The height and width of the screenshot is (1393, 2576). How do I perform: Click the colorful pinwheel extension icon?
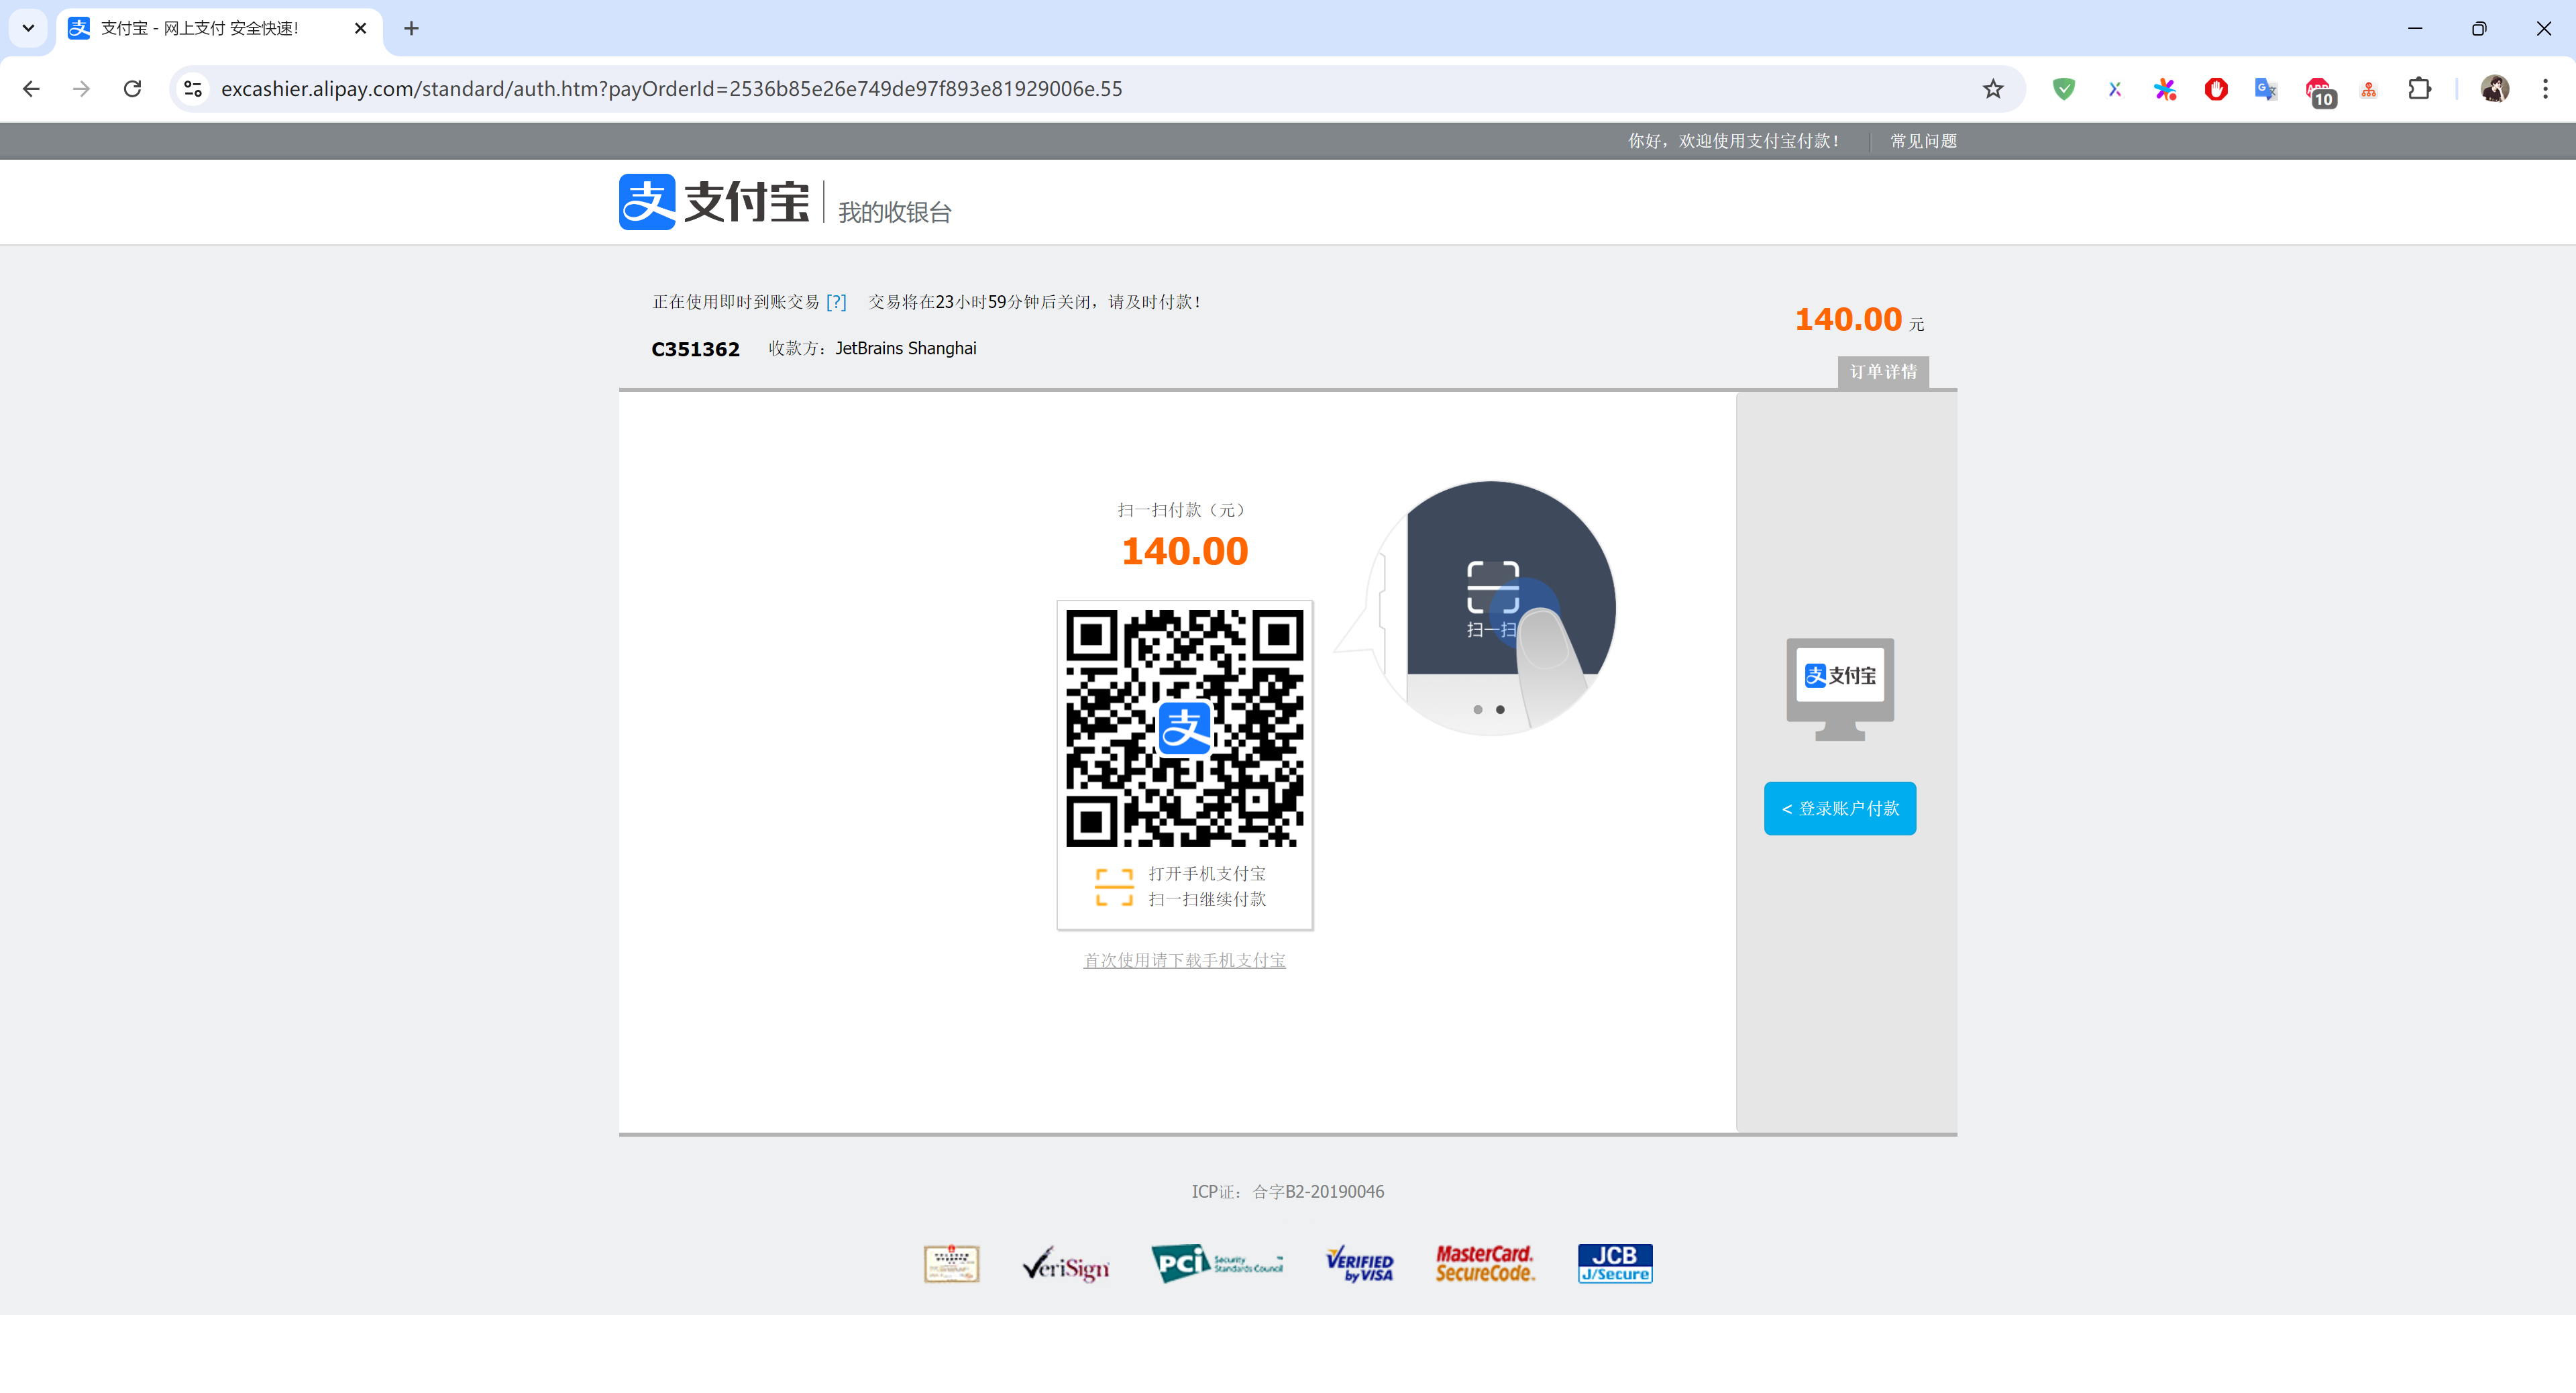click(2165, 89)
